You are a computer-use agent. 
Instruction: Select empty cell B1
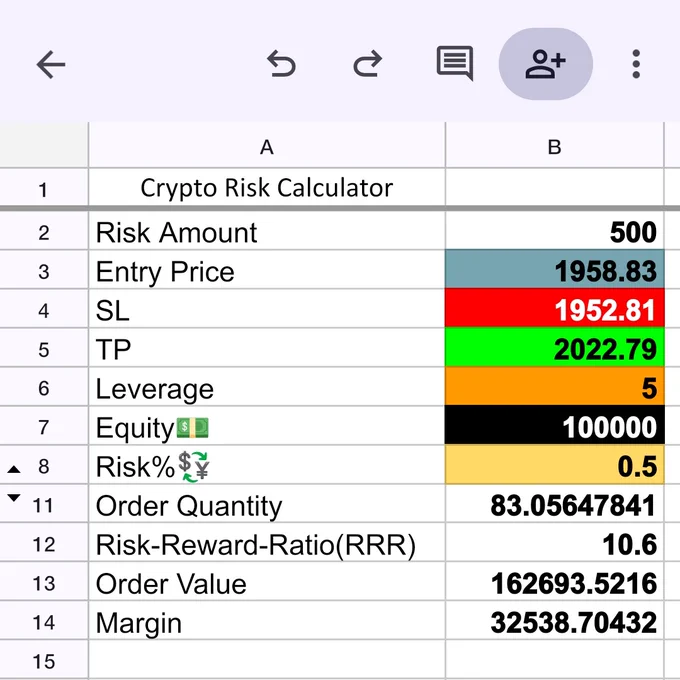pyautogui.click(x=555, y=188)
